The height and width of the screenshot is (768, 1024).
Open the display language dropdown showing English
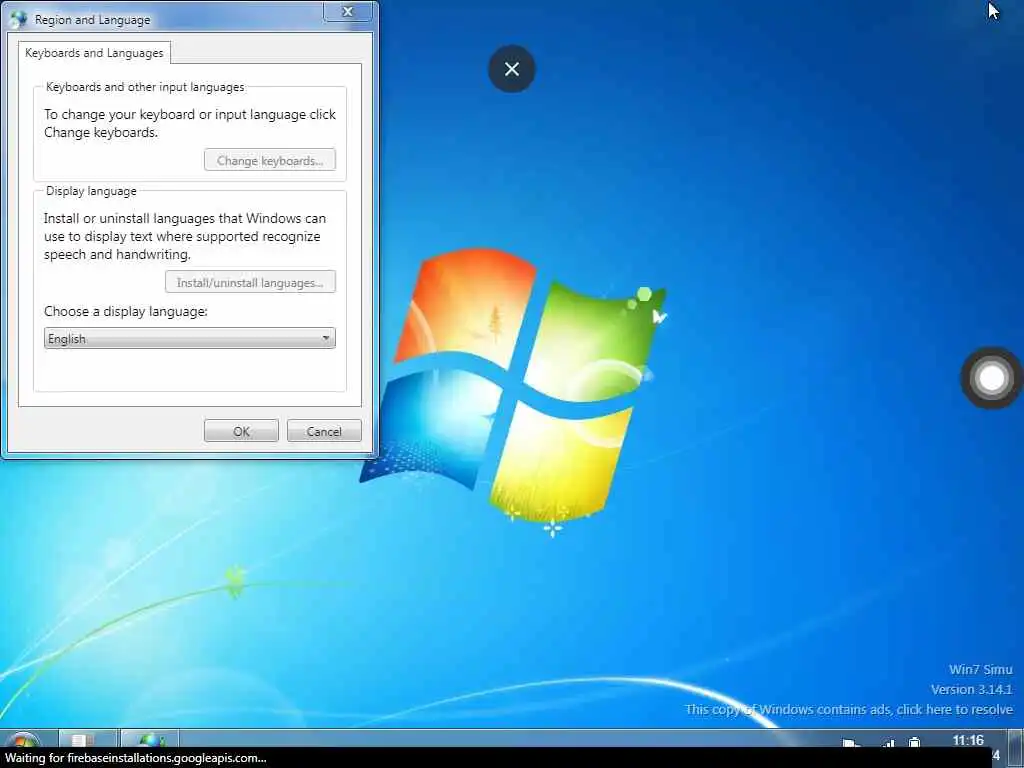tap(189, 338)
